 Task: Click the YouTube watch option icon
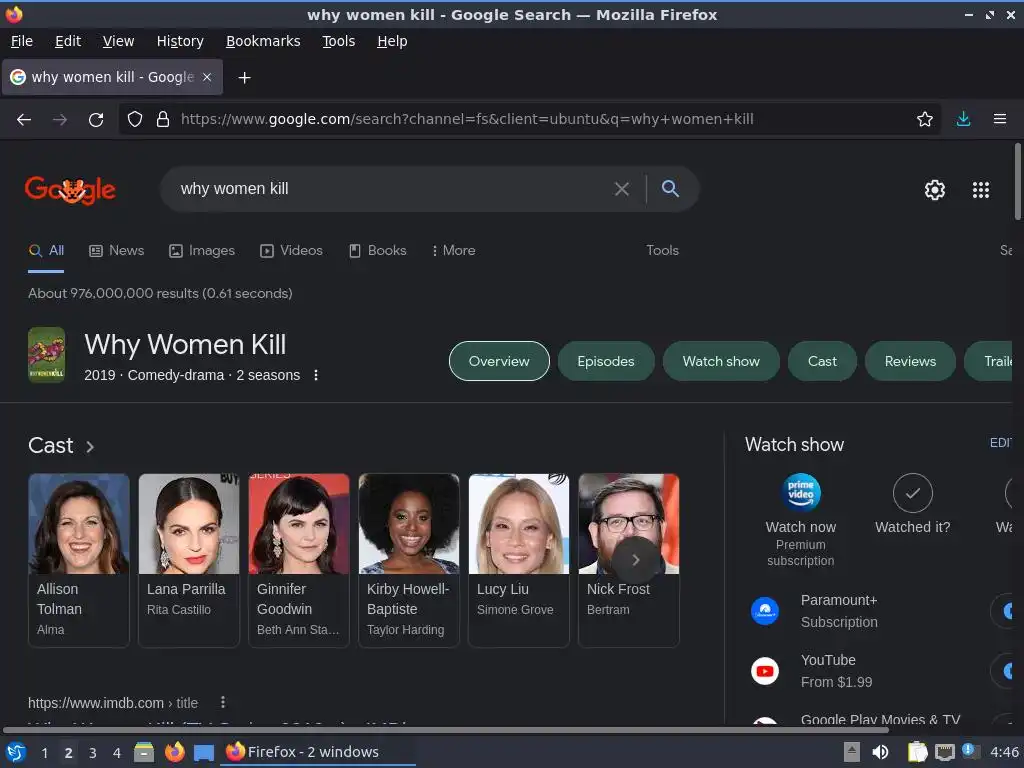[x=765, y=671]
